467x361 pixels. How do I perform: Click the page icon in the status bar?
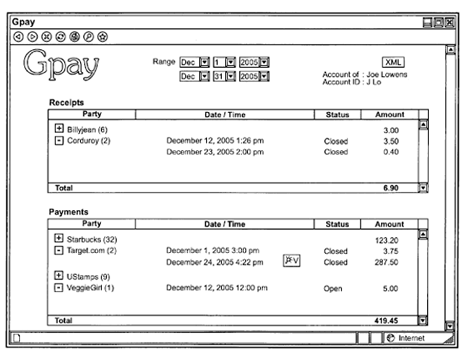coord(16,338)
